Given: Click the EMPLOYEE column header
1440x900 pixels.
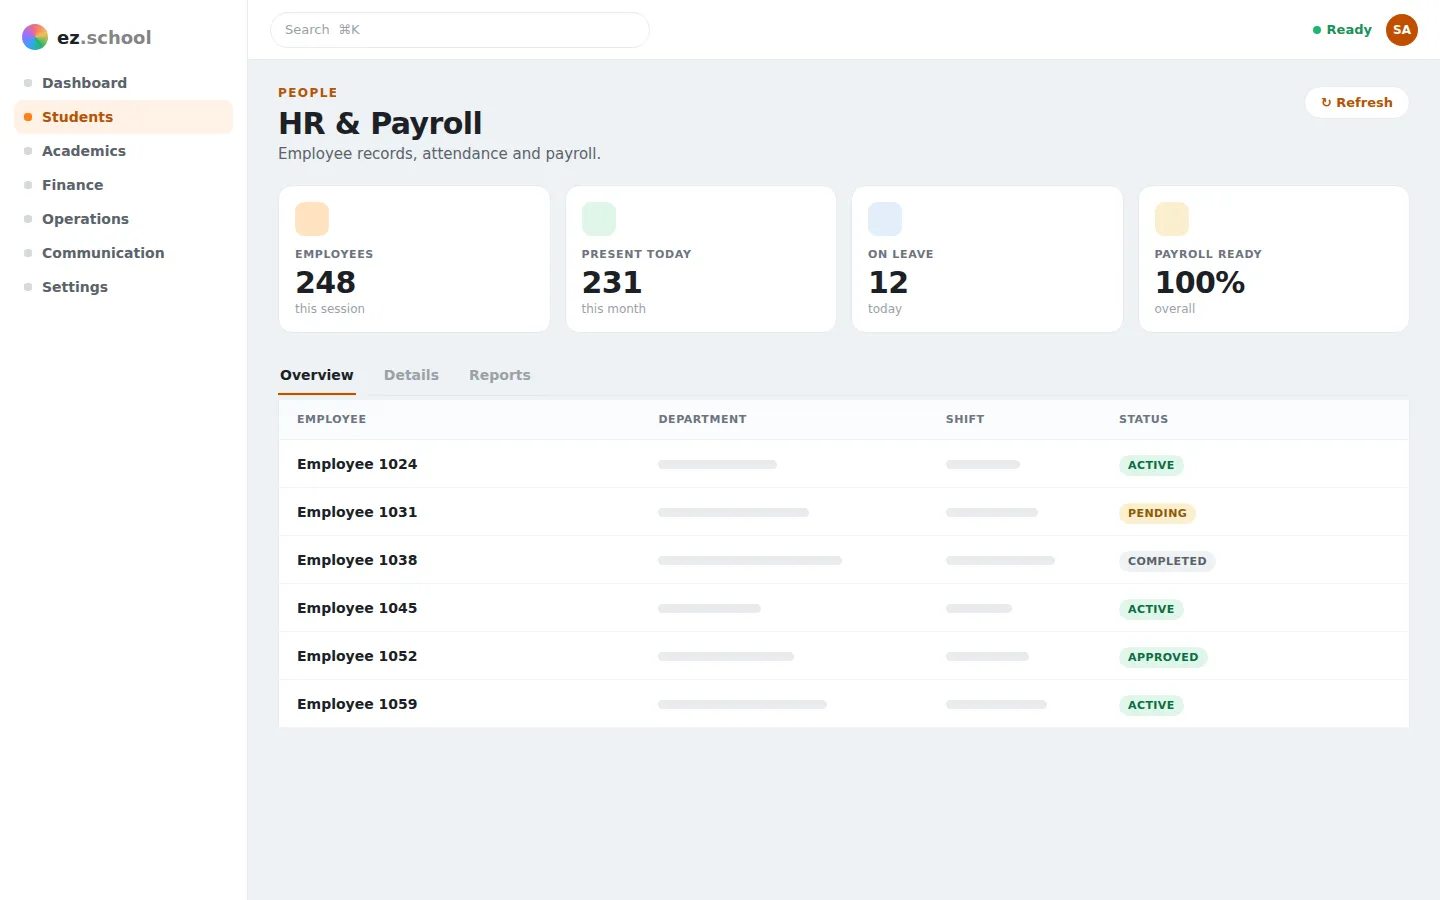Looking at the screenshot, I should (x=331, y=419).
